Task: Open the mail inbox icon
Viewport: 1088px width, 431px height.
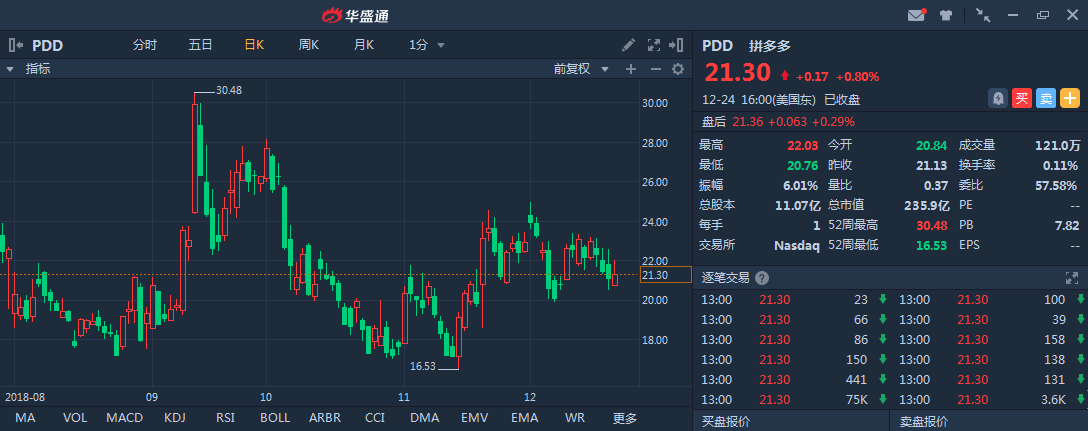Action: (917, 15)
